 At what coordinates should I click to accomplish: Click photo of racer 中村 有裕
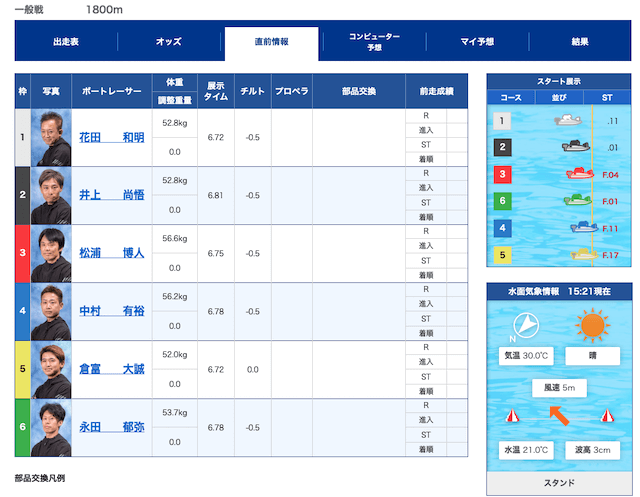point(51,311)
